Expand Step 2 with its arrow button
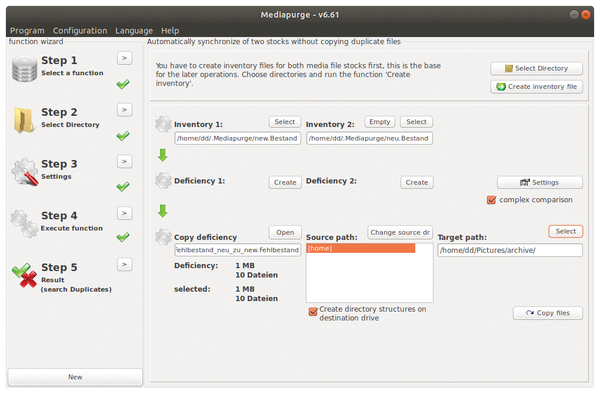Viewport: 600px width, 394px height. coord(124,110)
